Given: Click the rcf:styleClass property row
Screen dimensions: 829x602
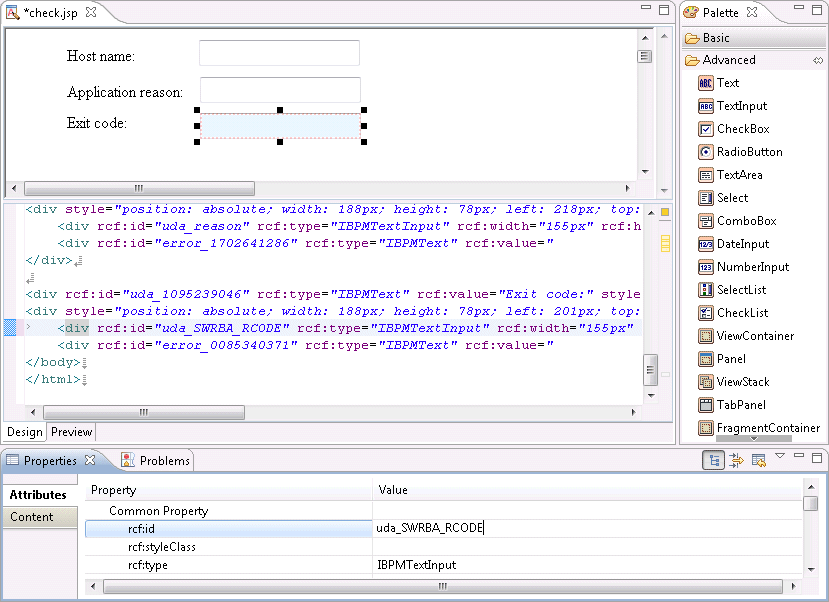Looking at the screenshot, I should (443, 547).
